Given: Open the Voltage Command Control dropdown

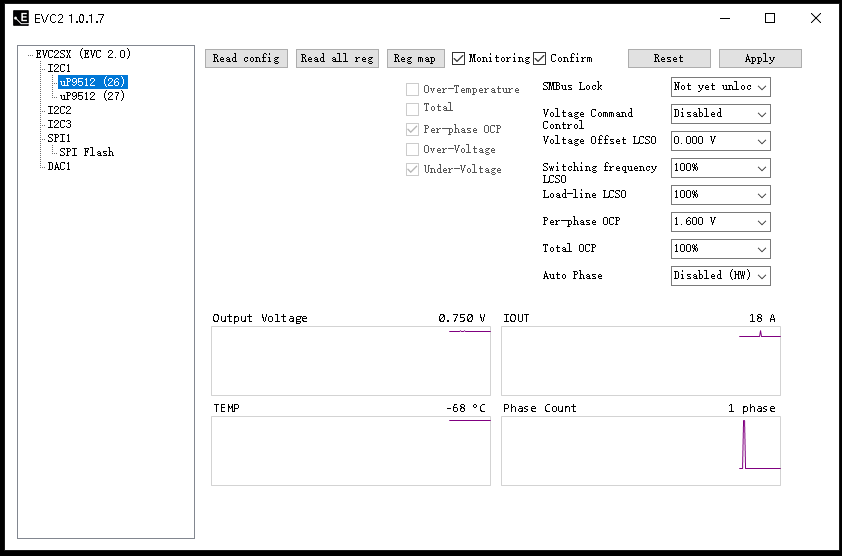Looking at the screenshot, I should coord(720,114).
